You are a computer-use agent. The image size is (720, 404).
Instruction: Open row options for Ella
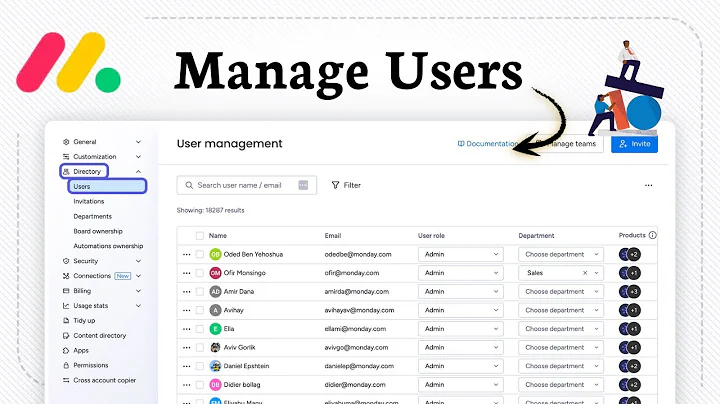pyautogui.click(x=186, y=329)
